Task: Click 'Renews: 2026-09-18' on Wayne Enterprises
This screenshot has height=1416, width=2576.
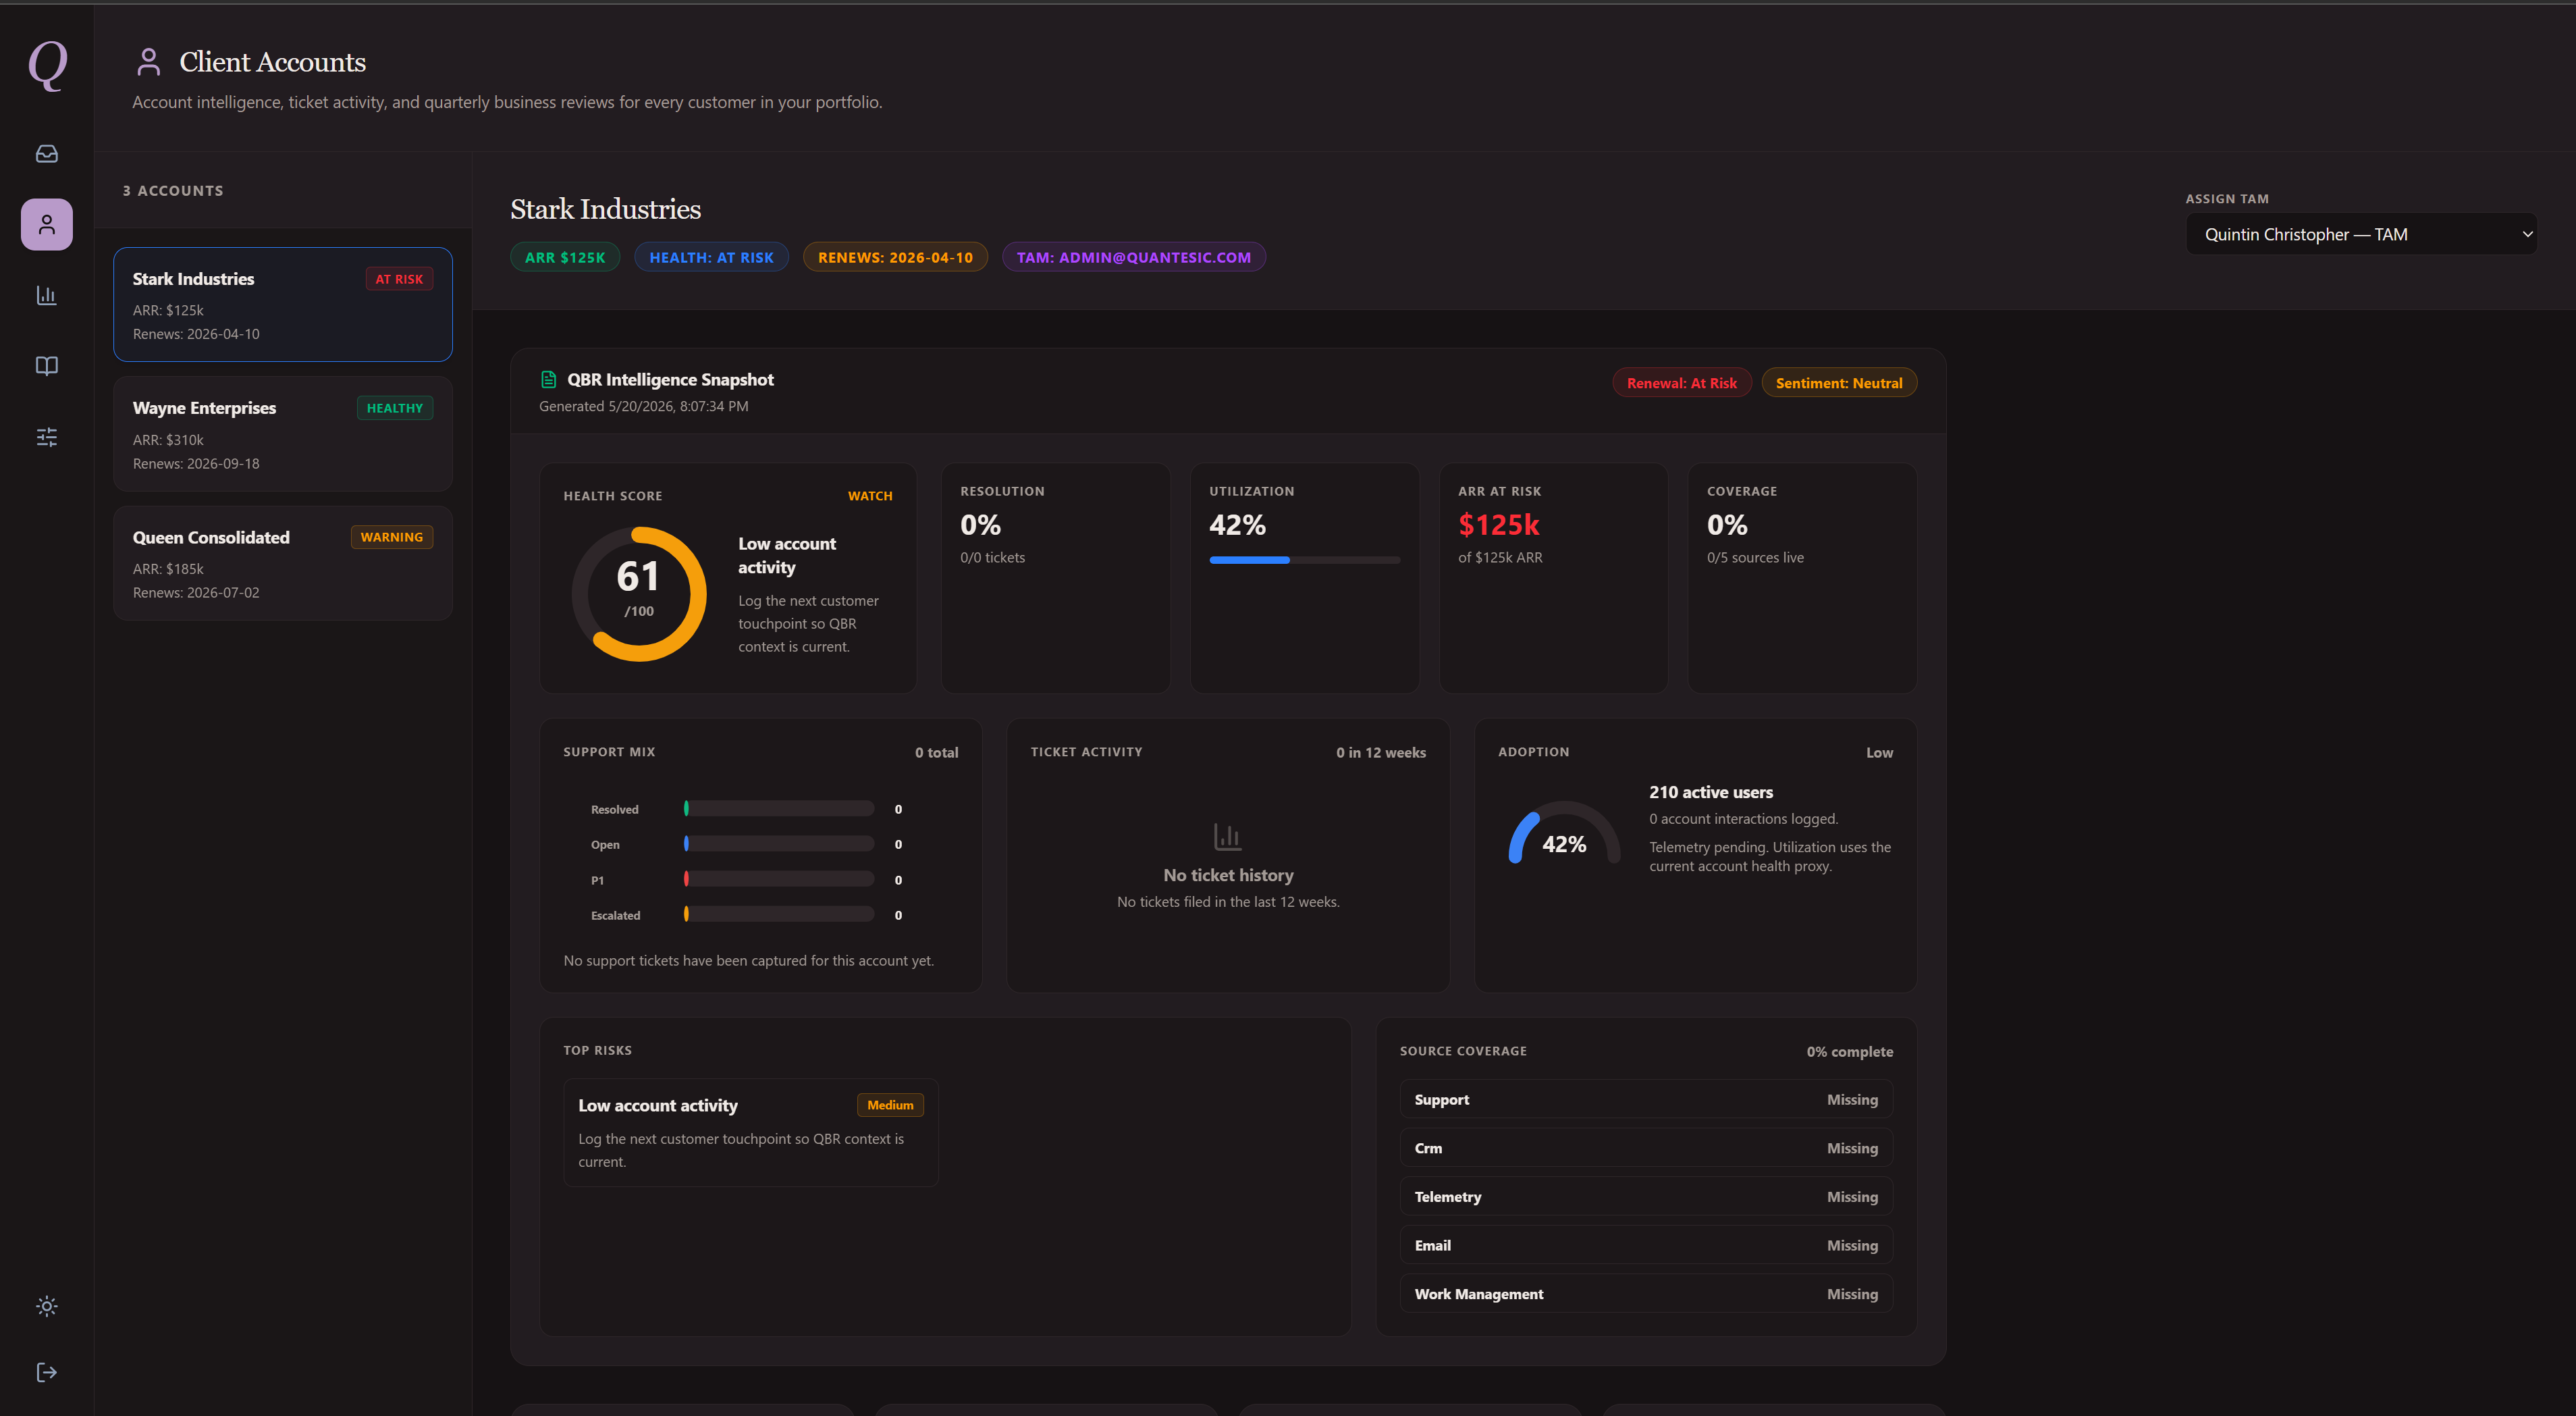Action: (196, 464)
